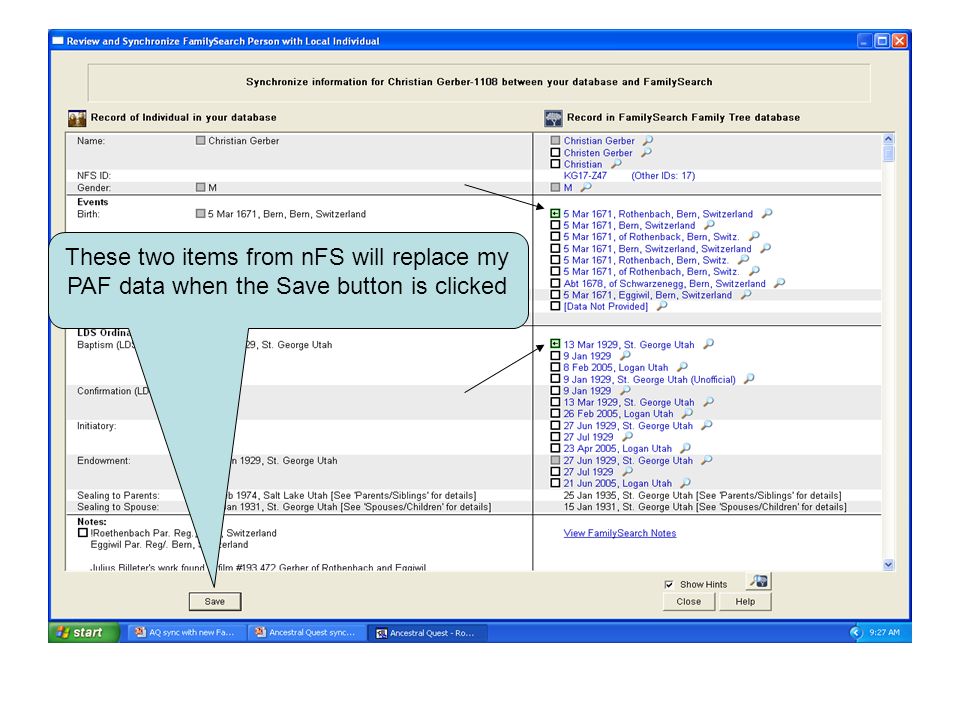Click magnifier next to the lone name Christian

[x=617, y=163]
